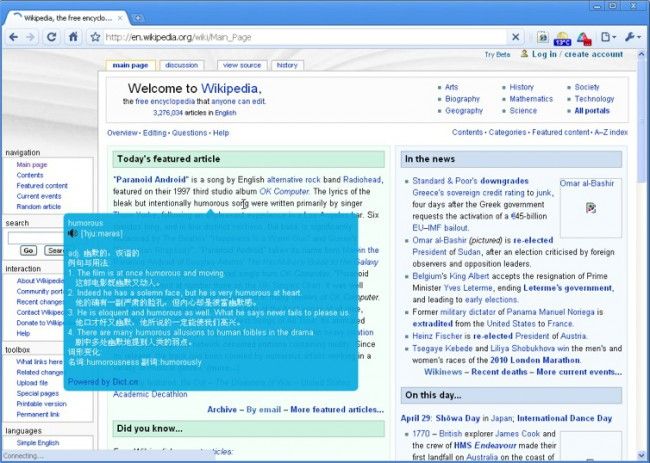Open Featured content in navigation sidebar
The width and height of the screenshot is (650, 463).
[x=42, y=186]
